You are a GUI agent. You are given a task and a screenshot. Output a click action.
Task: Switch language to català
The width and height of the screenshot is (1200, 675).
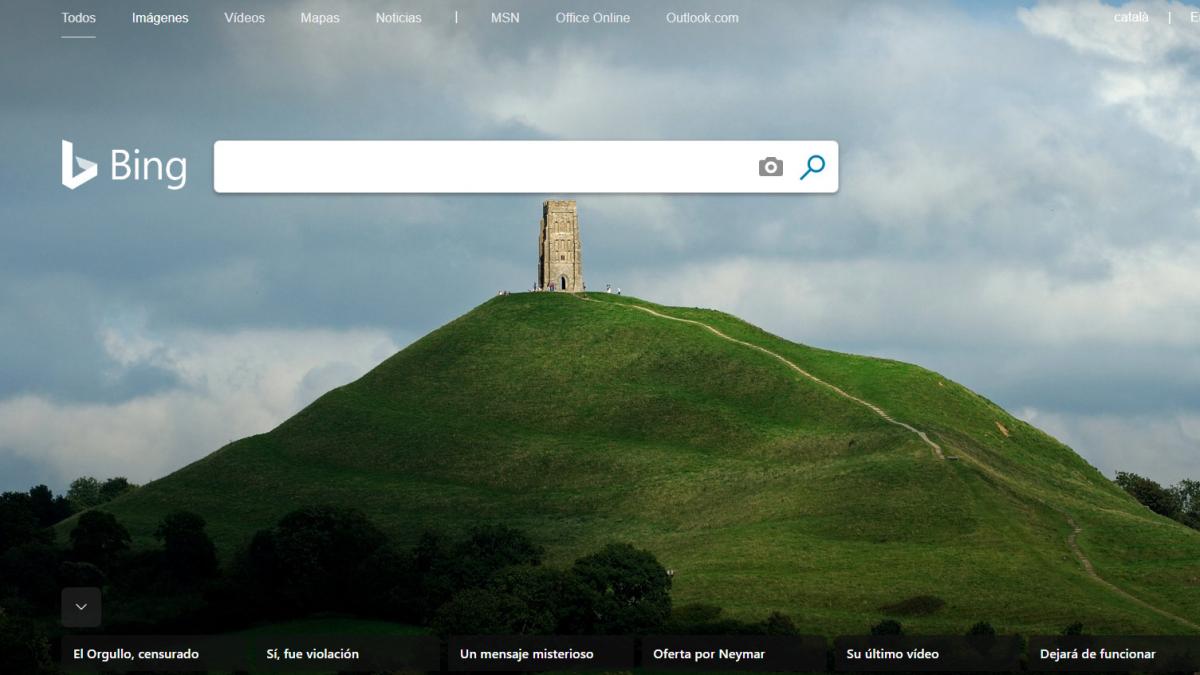pyautogui.click(x=1131, y=17)
